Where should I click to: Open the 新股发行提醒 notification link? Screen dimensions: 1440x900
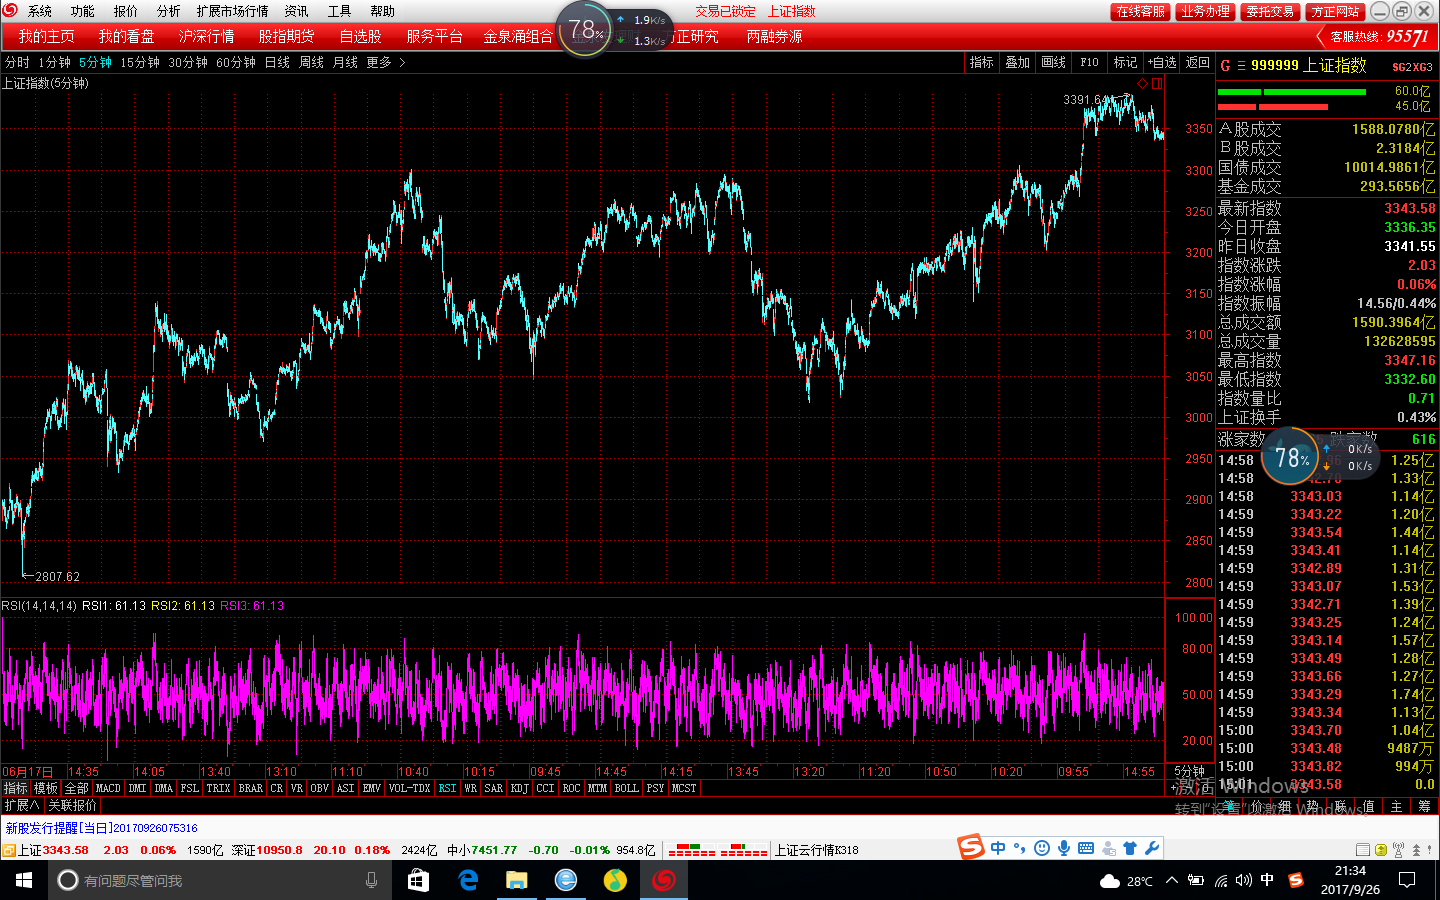pyautogui.click(x=102, y=828)
